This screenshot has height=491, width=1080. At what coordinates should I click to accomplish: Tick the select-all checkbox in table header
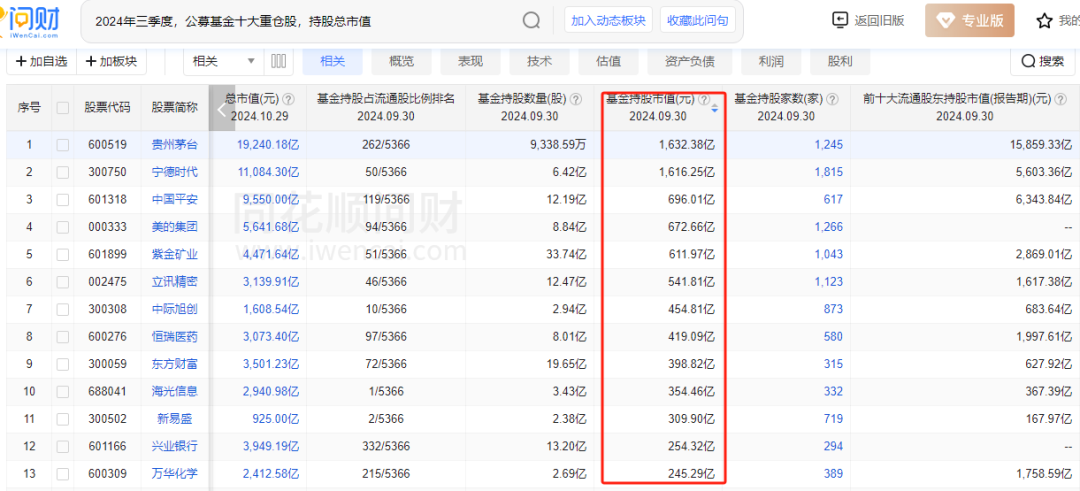click(x=63, y=107)
